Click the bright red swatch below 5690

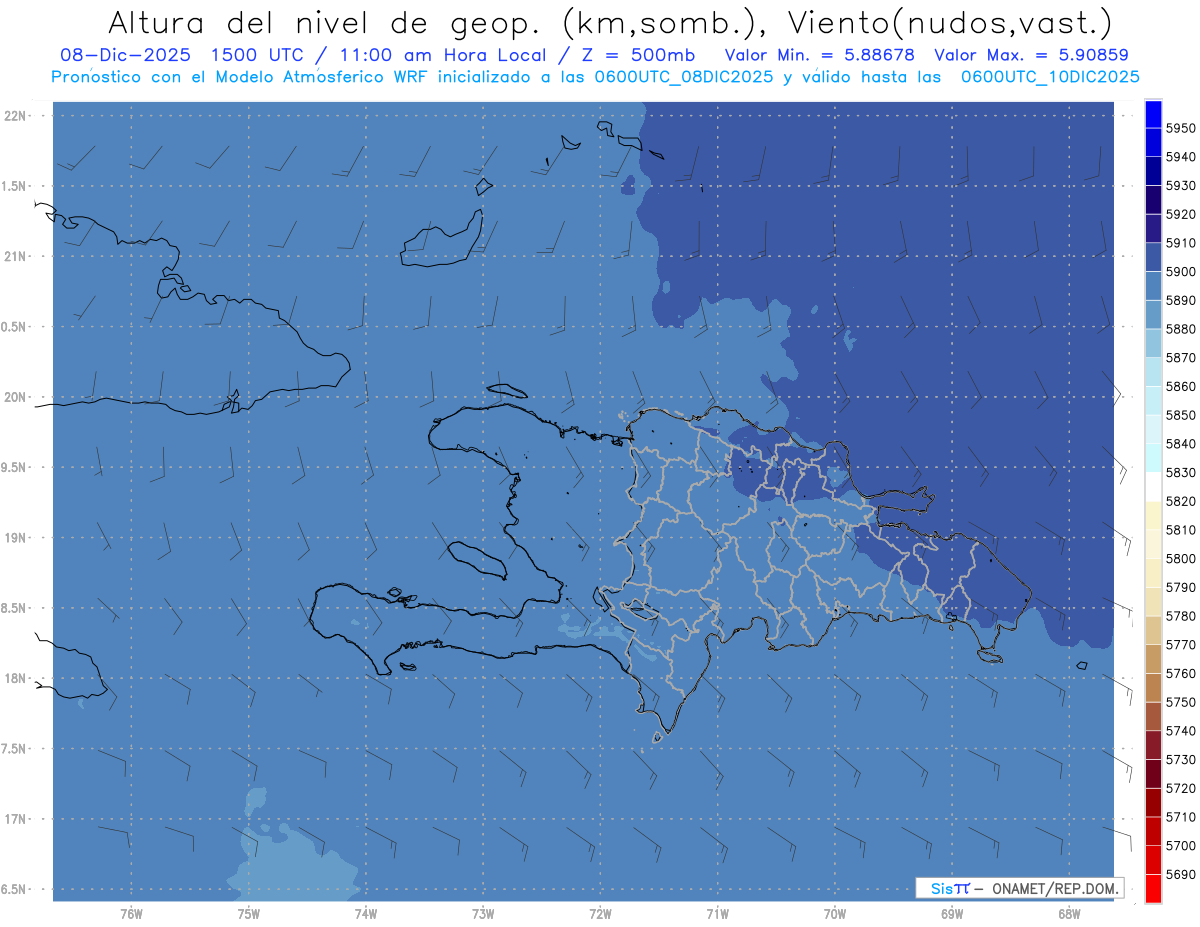(x=1152, y=888)
